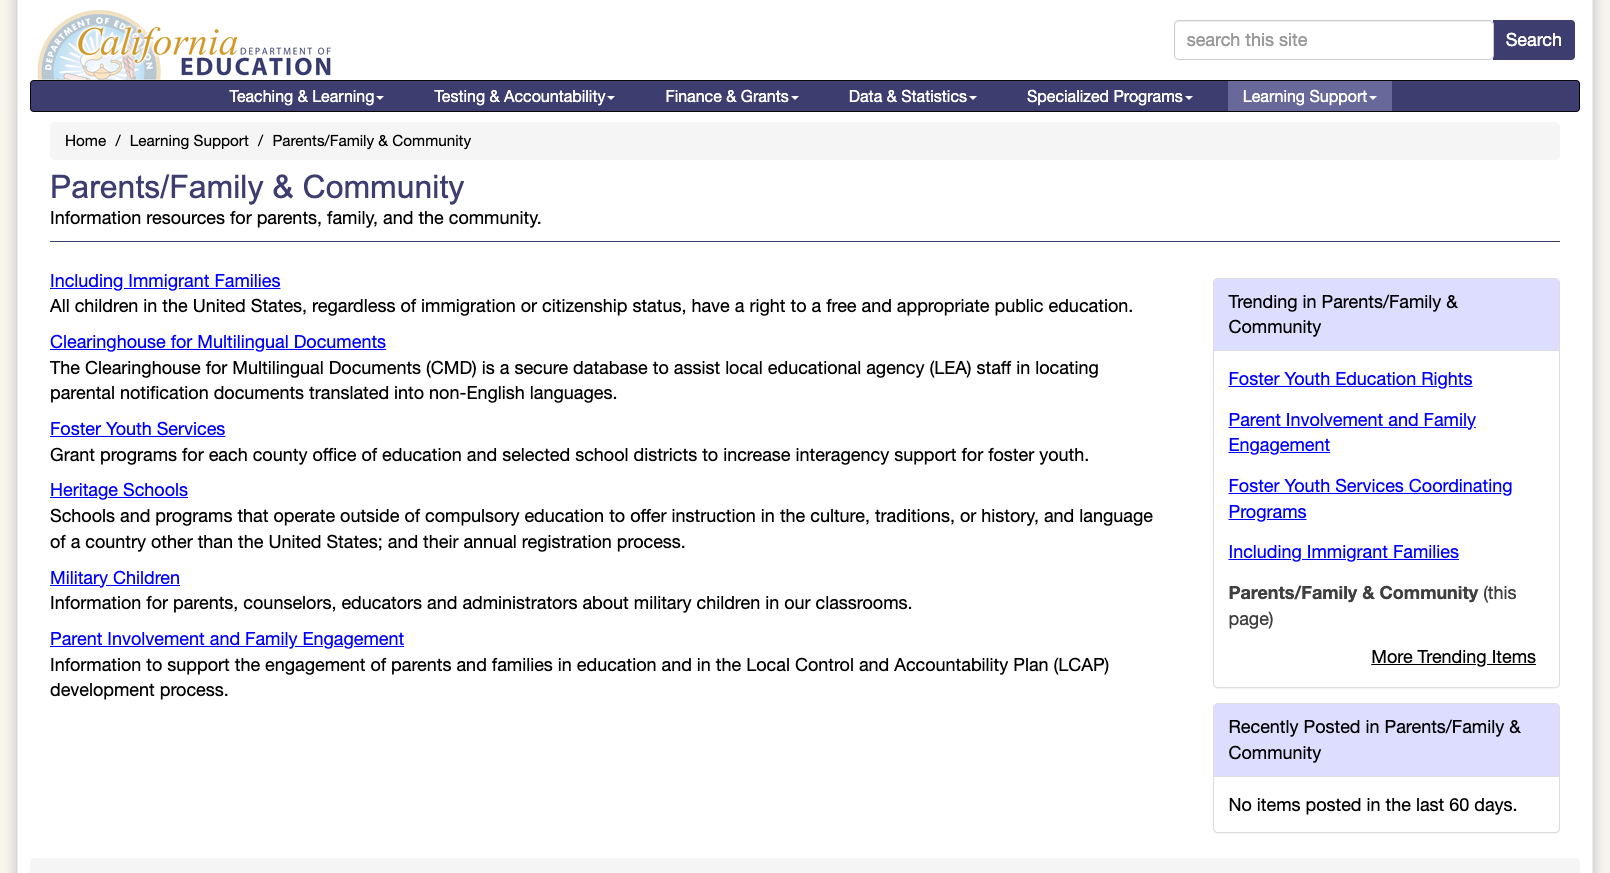
Task: Open the Heritage Schools link
Action: 119,490
